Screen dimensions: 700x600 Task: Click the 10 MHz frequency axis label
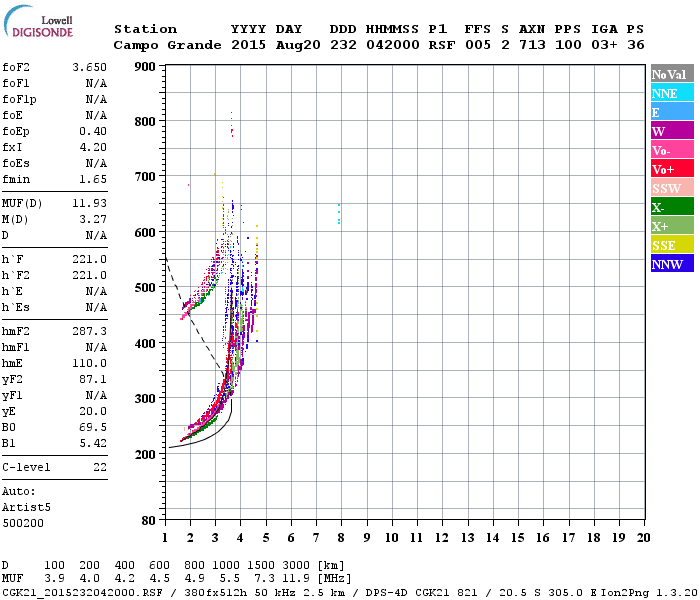coord(392,538)
